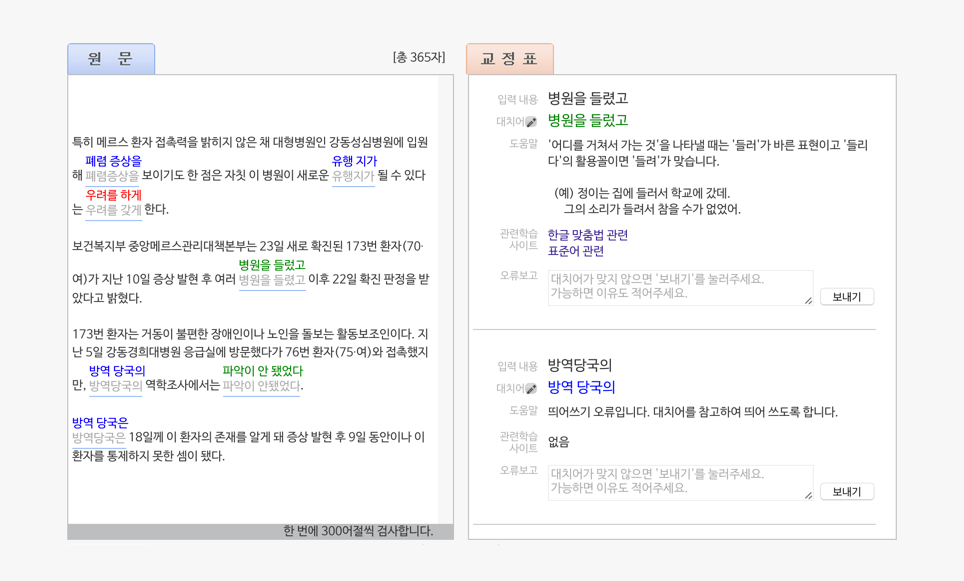Viewport: 964px width, 581px height.
Task: Click 보내기 button for 방역당국의 entry
Action: tap(847, 492)
